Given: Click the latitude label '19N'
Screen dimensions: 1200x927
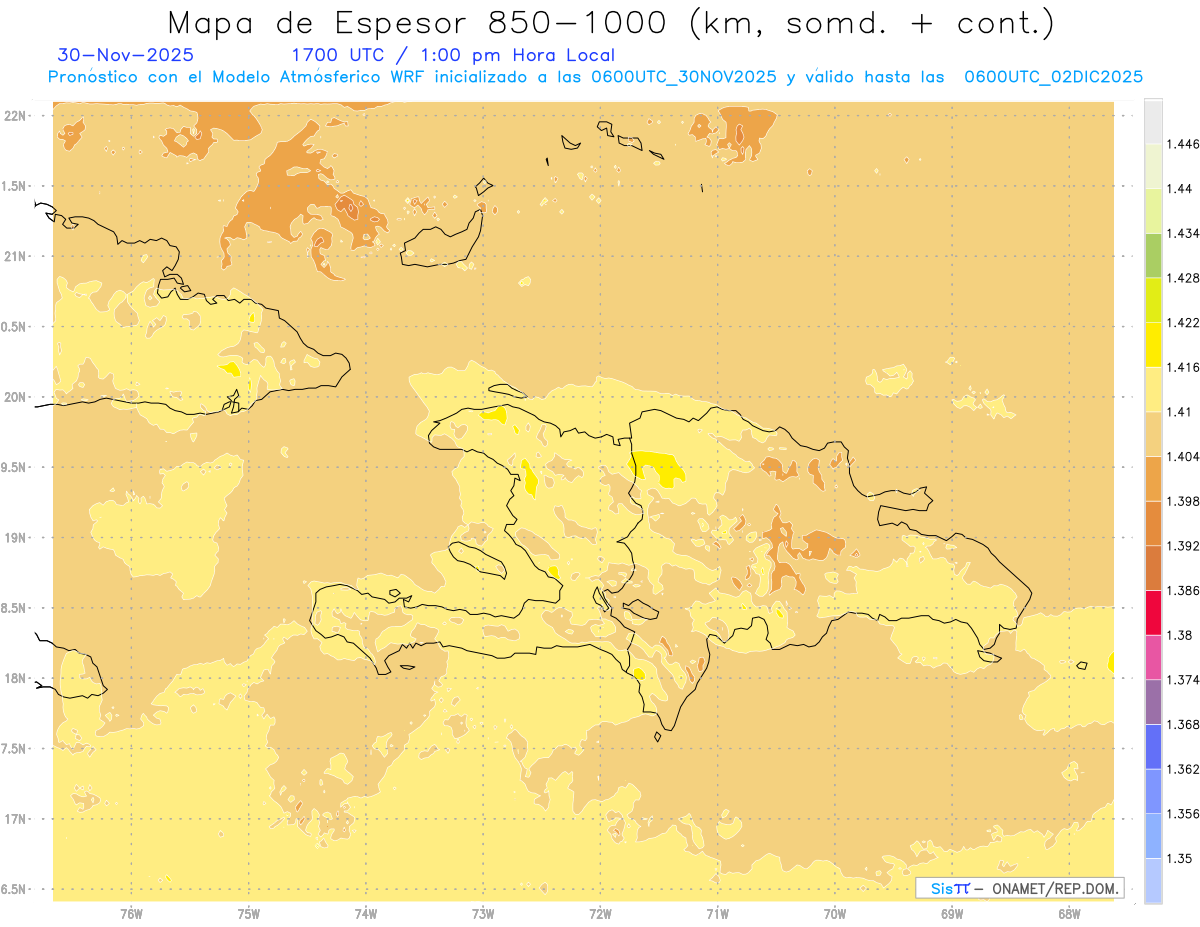Looking at the screenshot, I should 16,538.
